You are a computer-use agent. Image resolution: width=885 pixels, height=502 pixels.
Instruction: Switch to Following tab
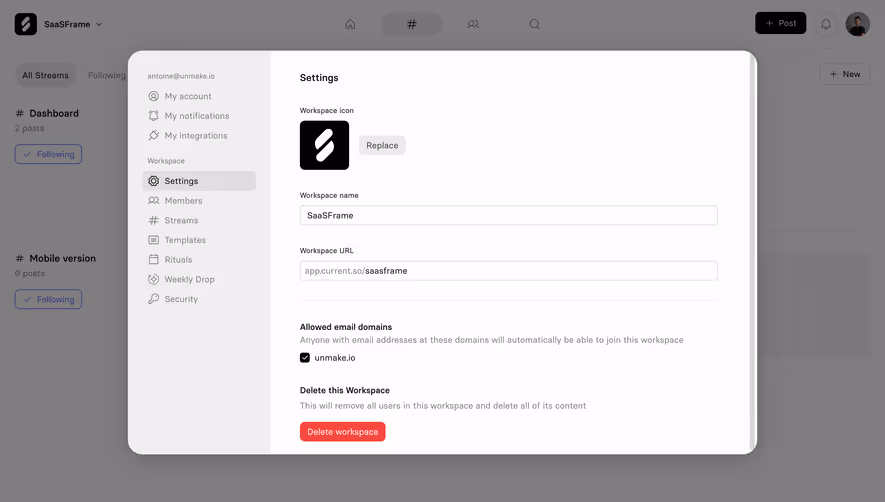(106, 75)
